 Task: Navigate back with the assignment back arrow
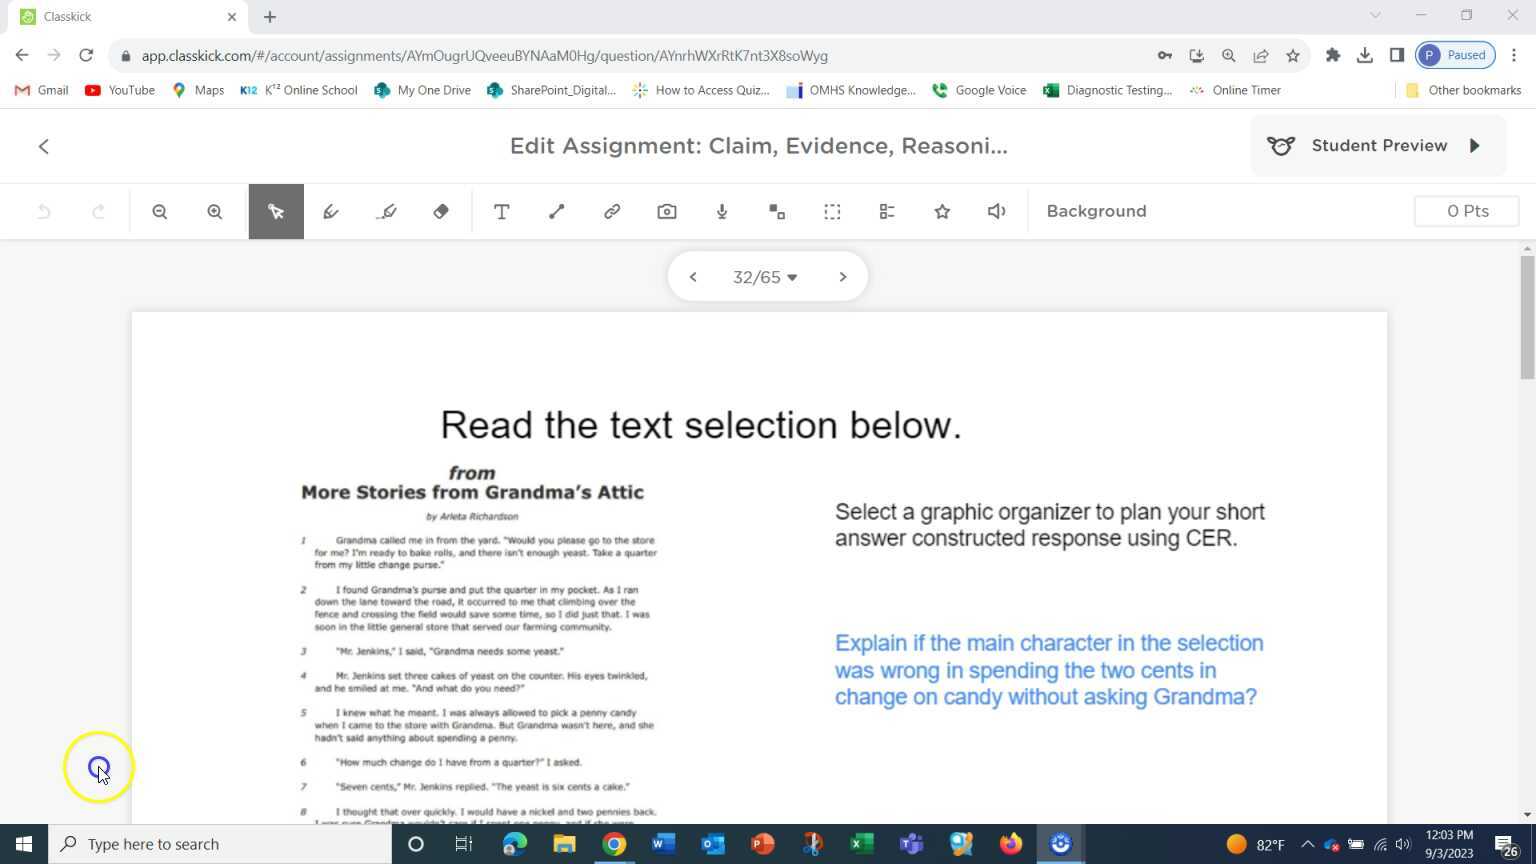(43, 146)
